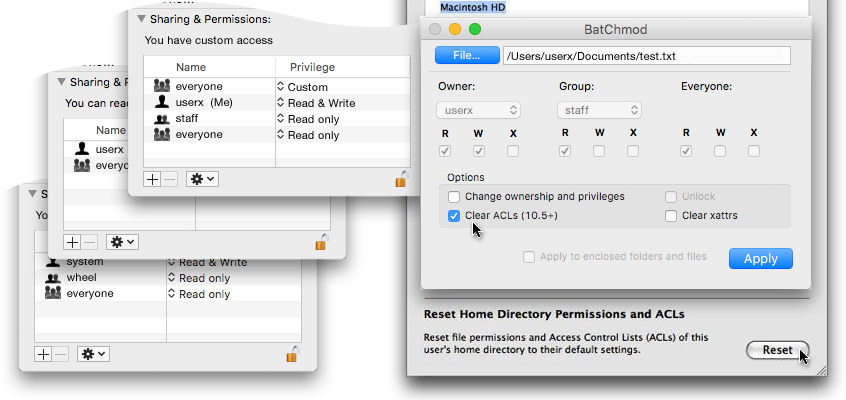Click the userx person icon in the 'You can rea' panel

point(81,149)
